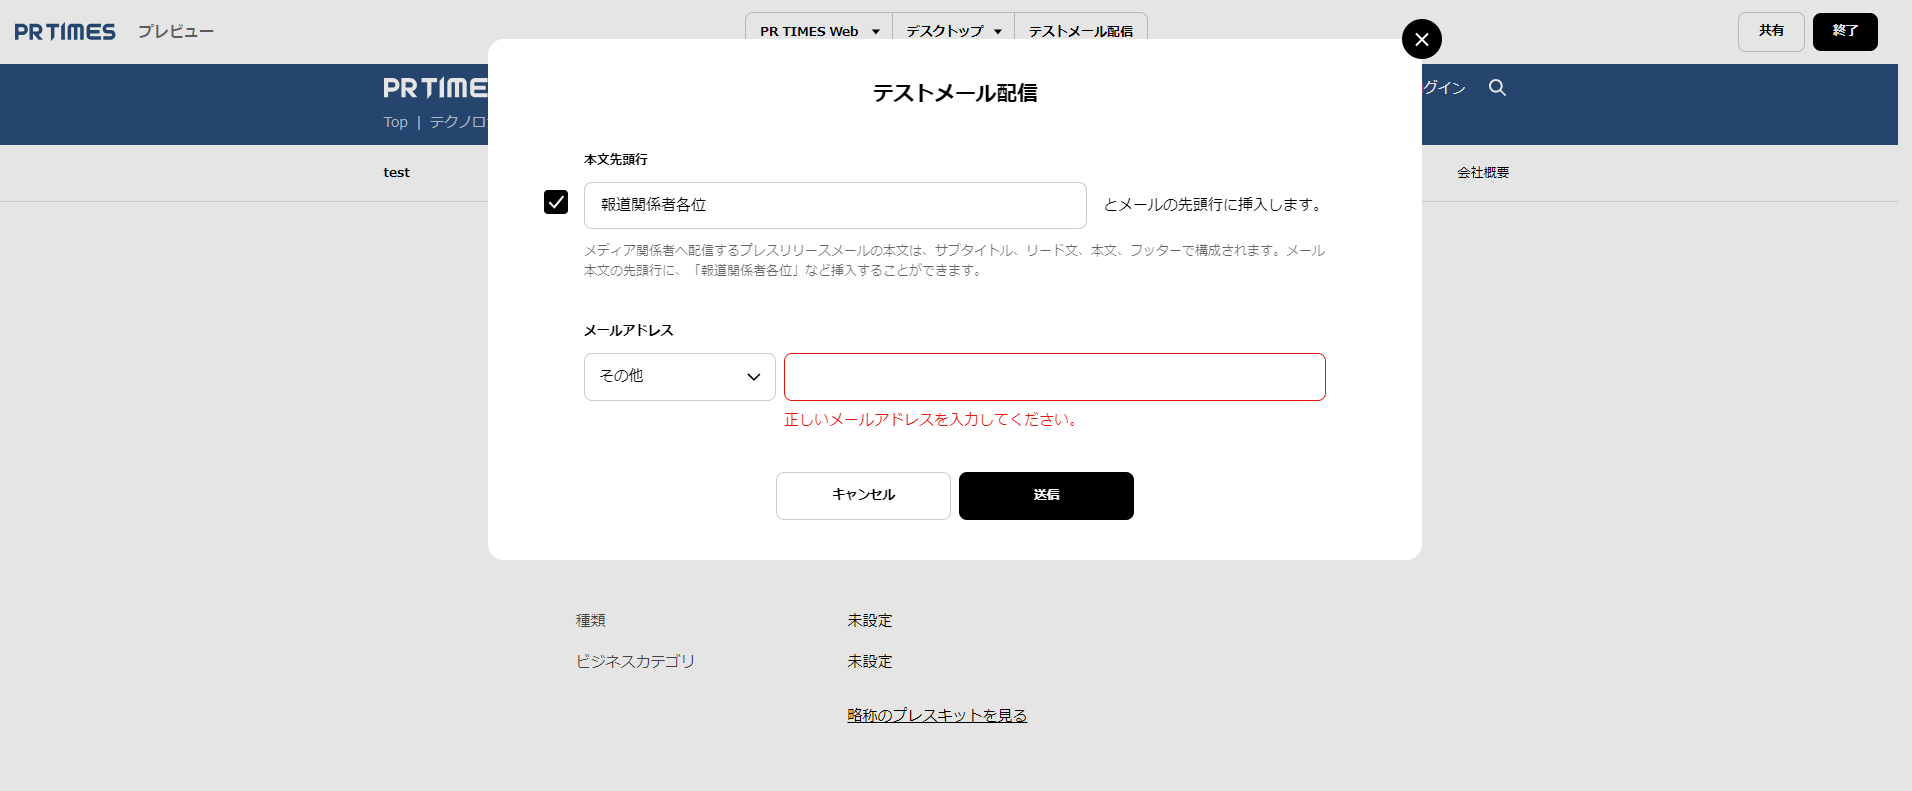Viewport: 1912px width, 791px height.
Task: Open the その他 address dropdown
Action: [x=679, y=377]
